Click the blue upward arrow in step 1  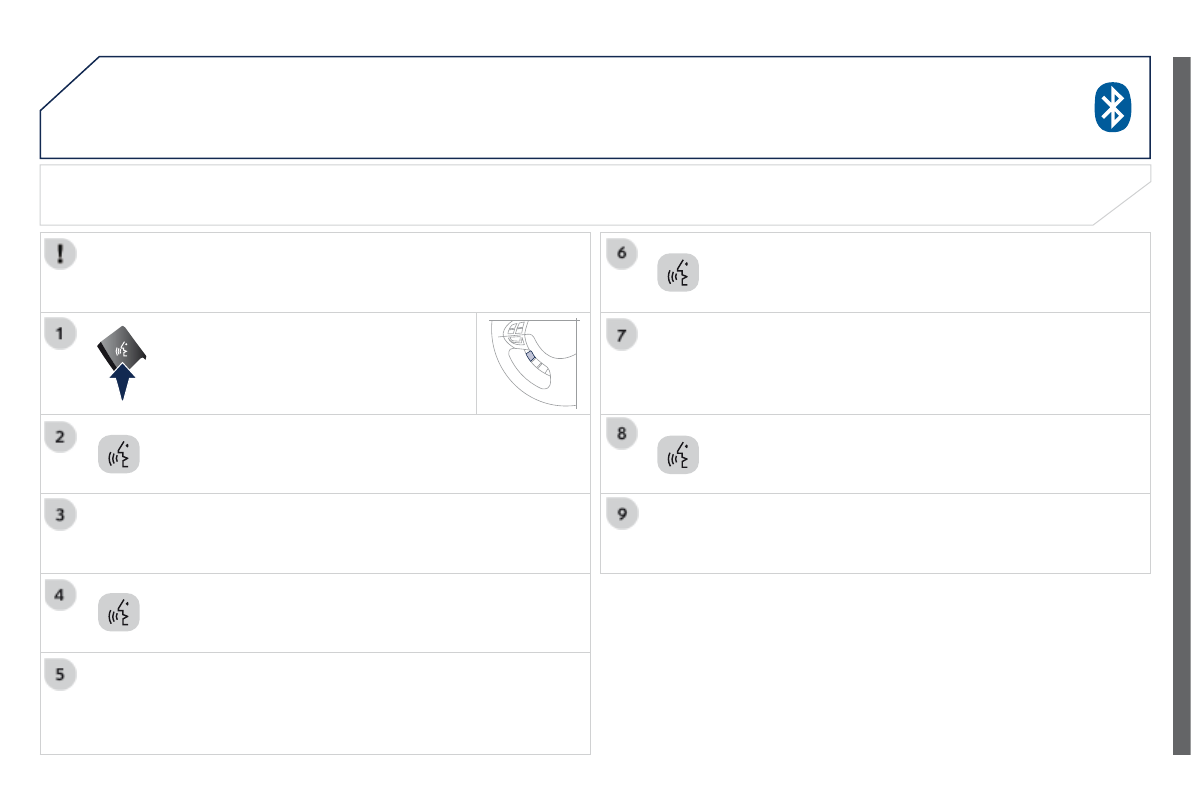click(122, 381)
